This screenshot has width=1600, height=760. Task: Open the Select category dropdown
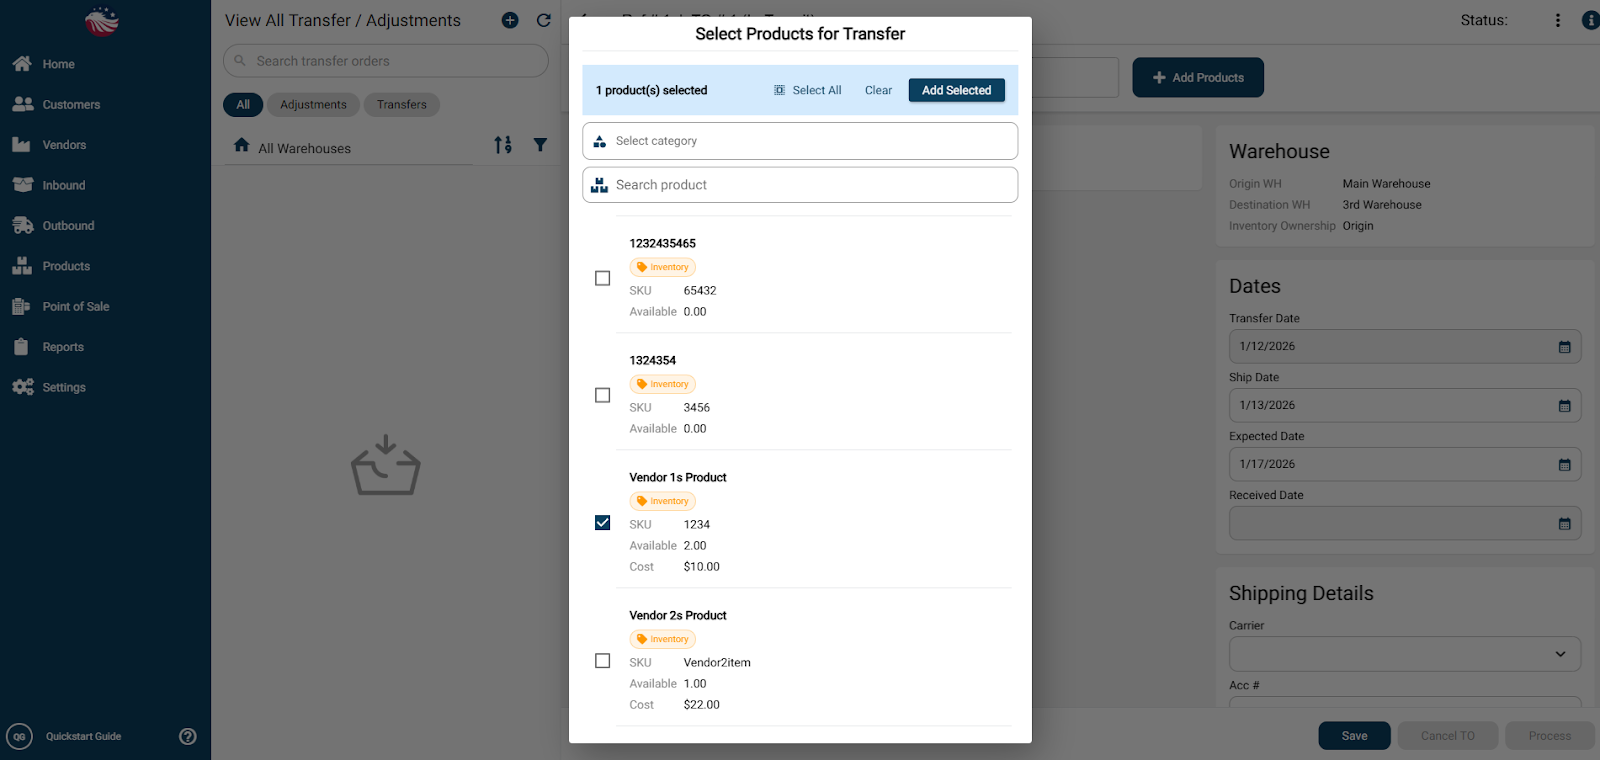[x=800, y=141]
